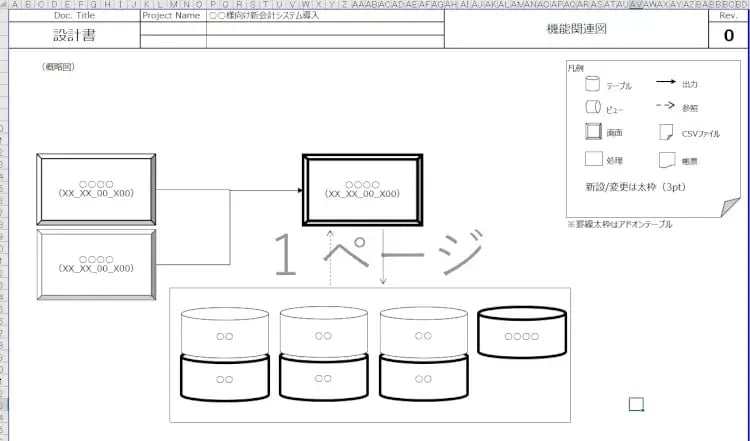
Task: Click the Project Name label cell
Action: [x=172, y=16]
